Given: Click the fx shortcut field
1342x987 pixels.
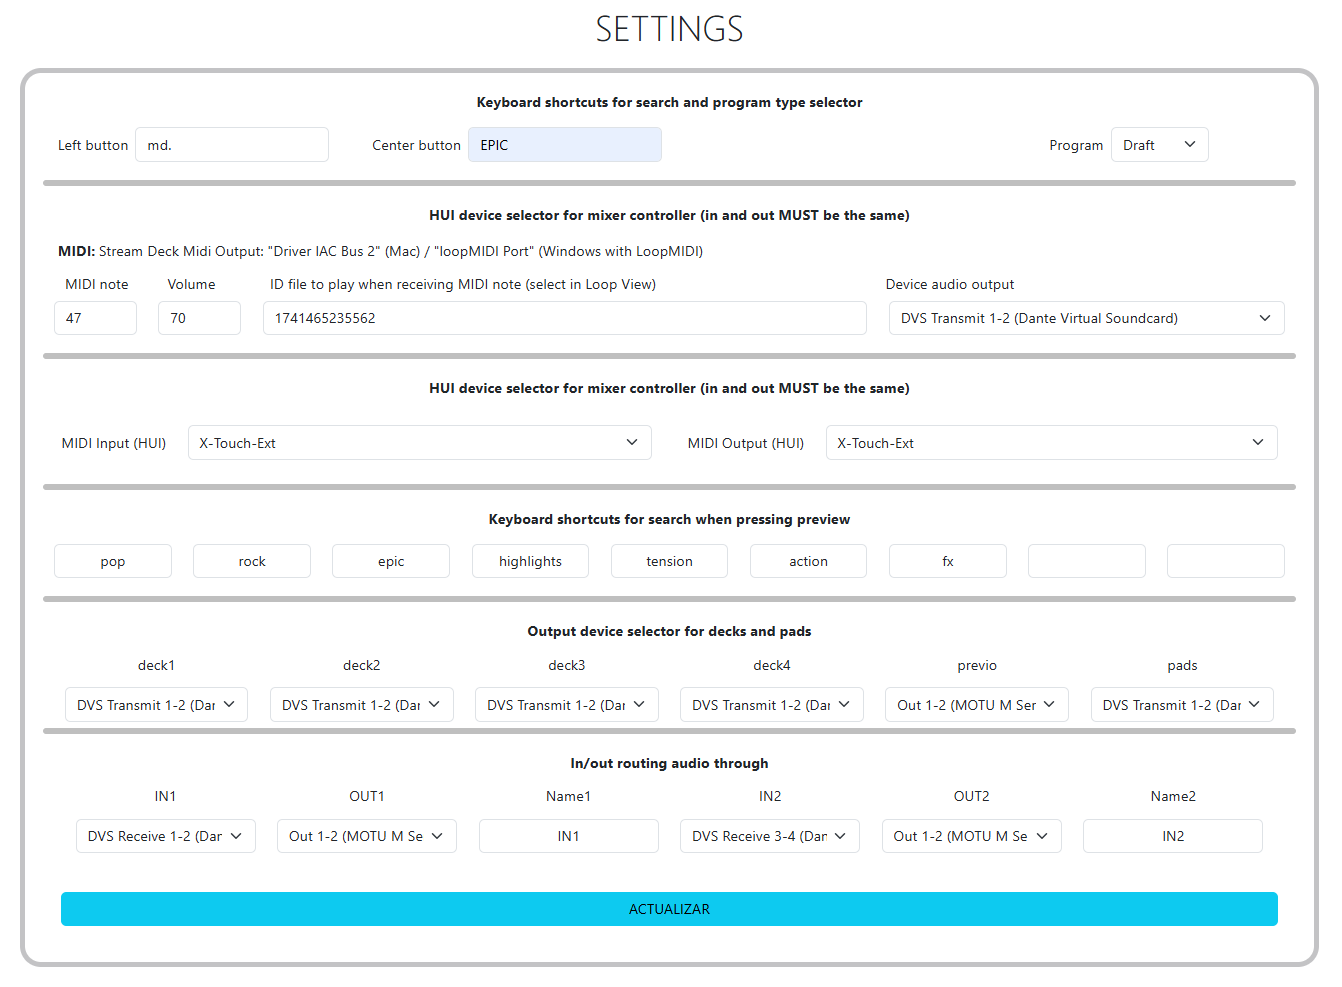Looking at the screenshot, I should (x=948, y=561).
